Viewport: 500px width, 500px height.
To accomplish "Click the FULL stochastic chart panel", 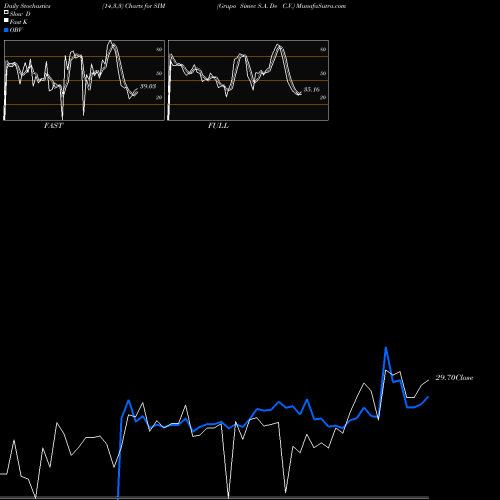I will click(248, 80).
